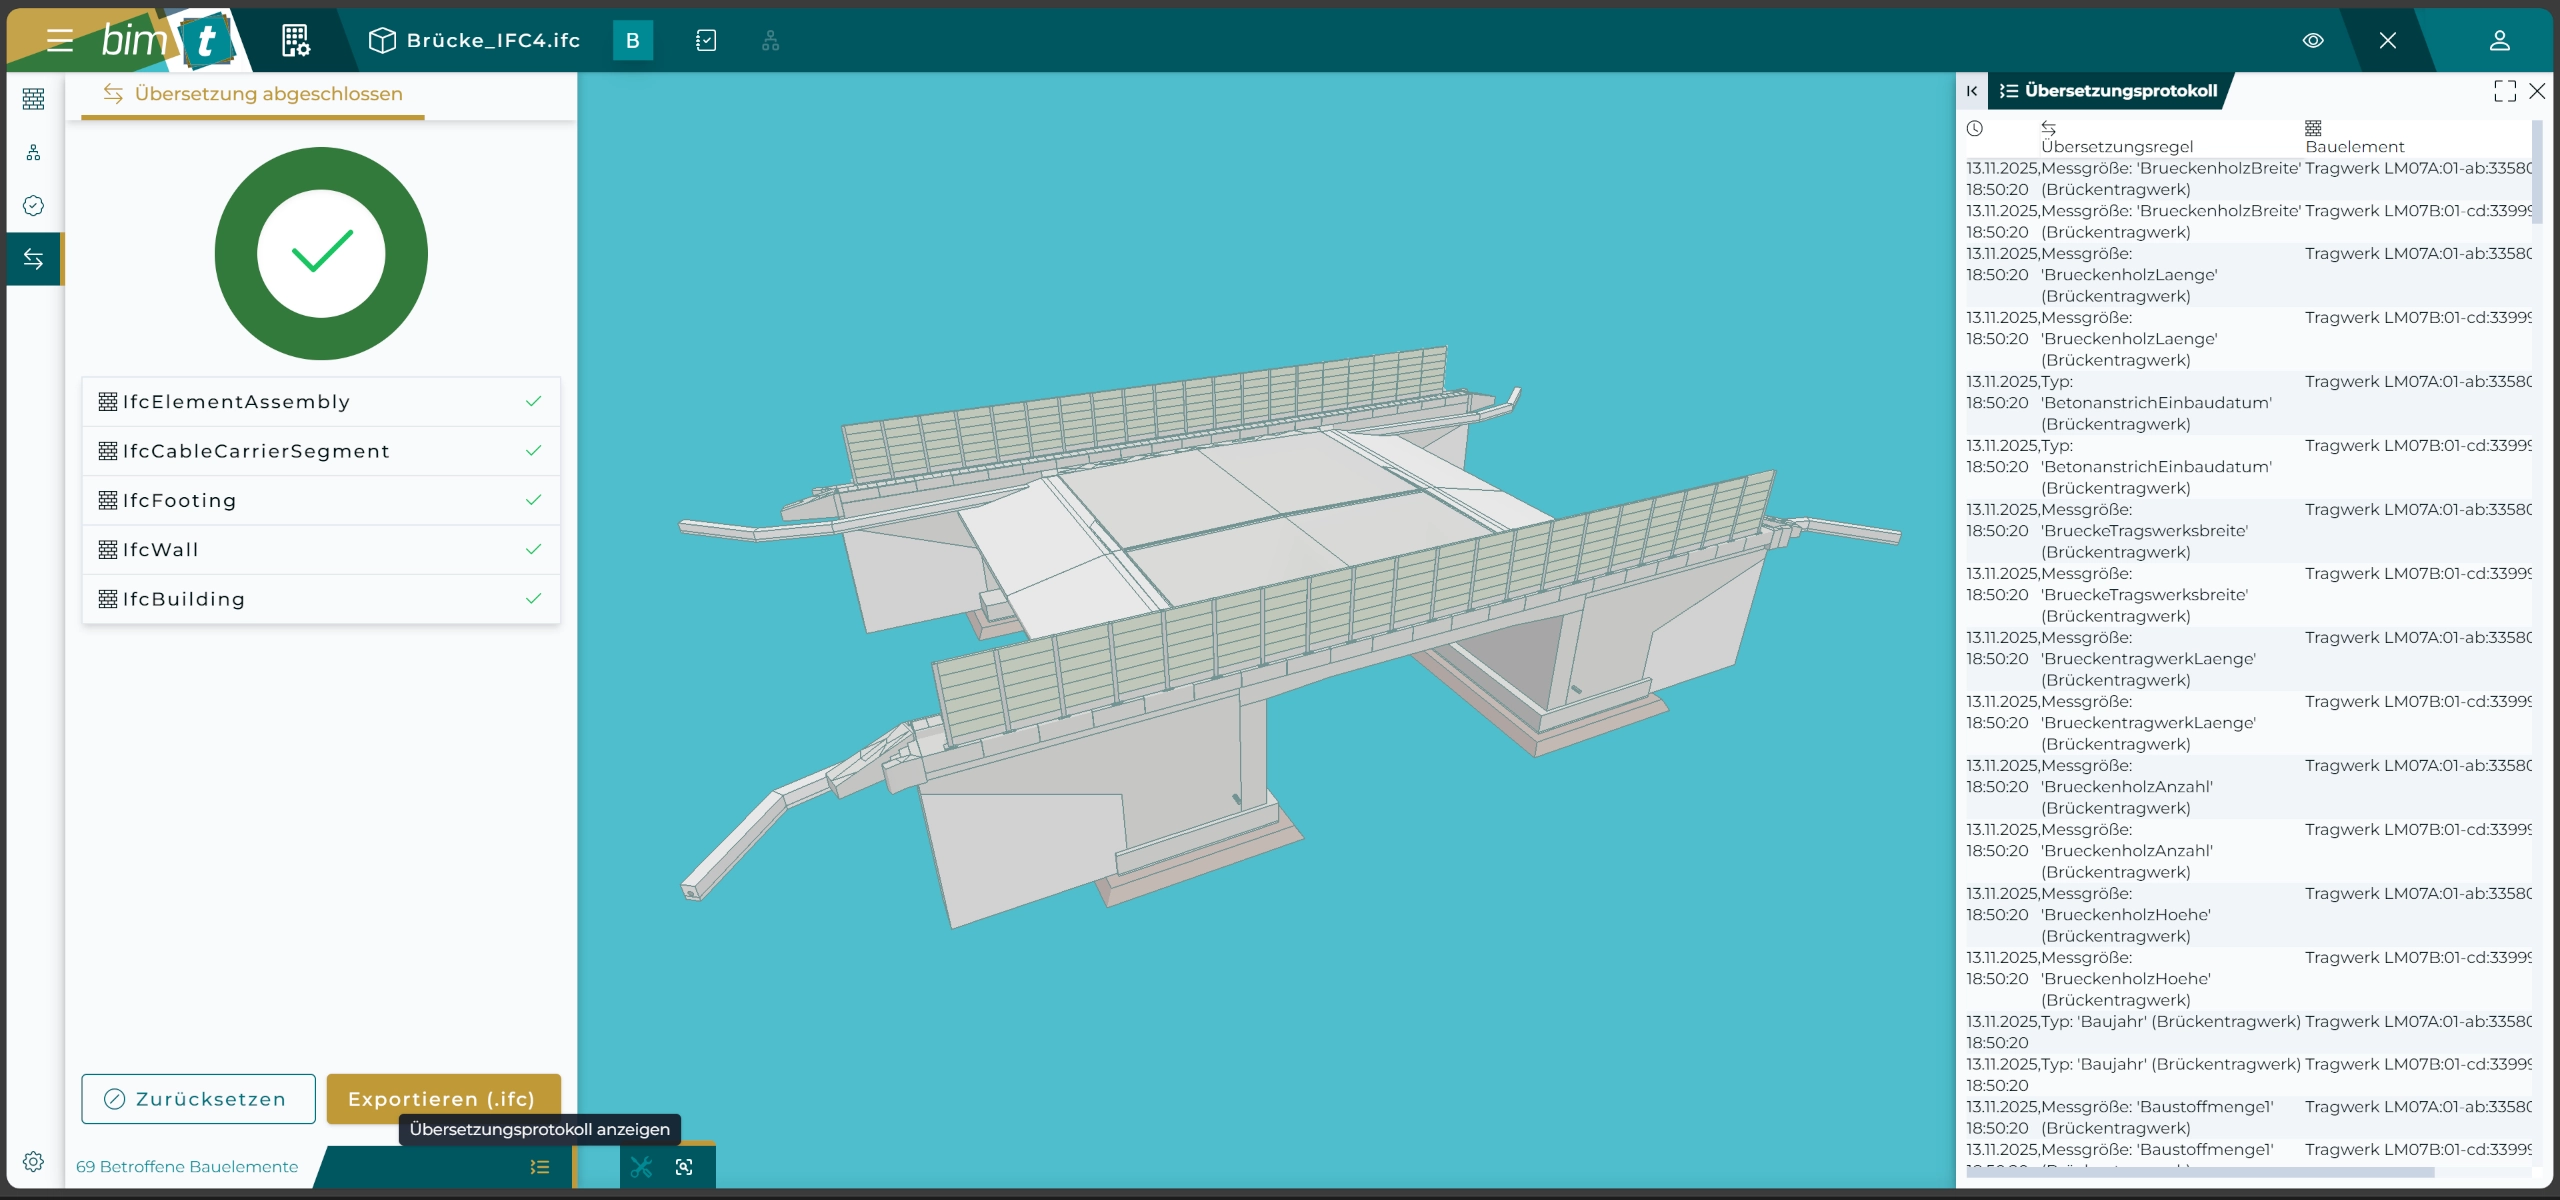
Task: Select the 'B' button next to file name
Action: pos(632,41)
